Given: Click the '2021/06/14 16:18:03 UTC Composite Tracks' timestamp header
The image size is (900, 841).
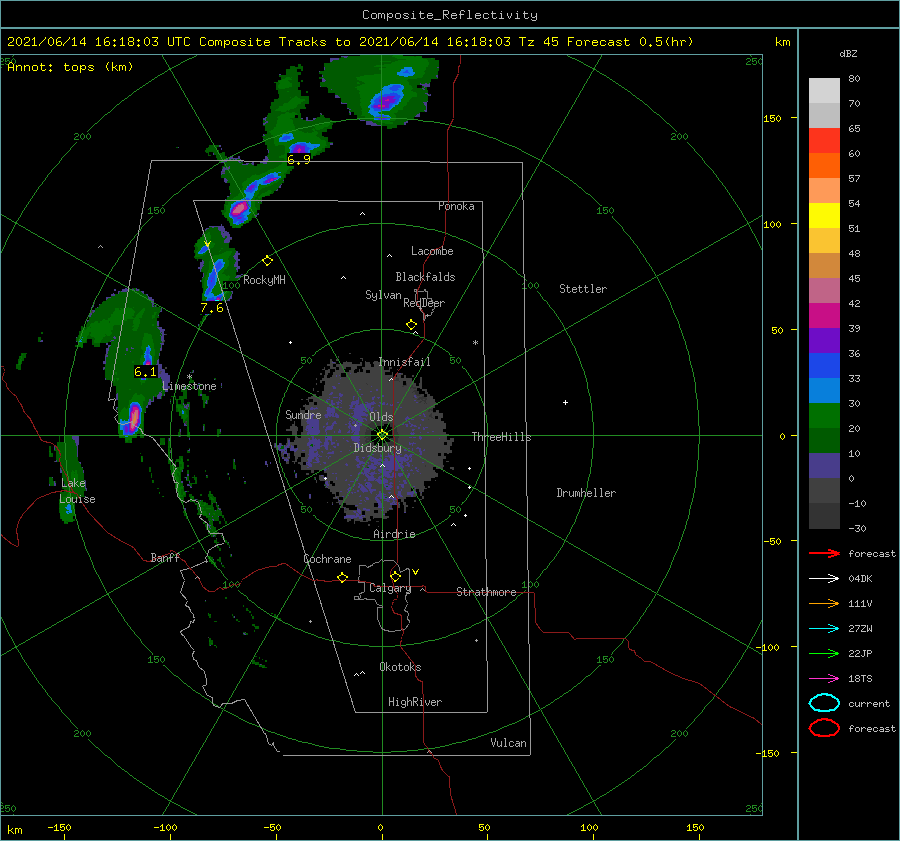Looking at the screenshot, I should [x=167, y=42].
